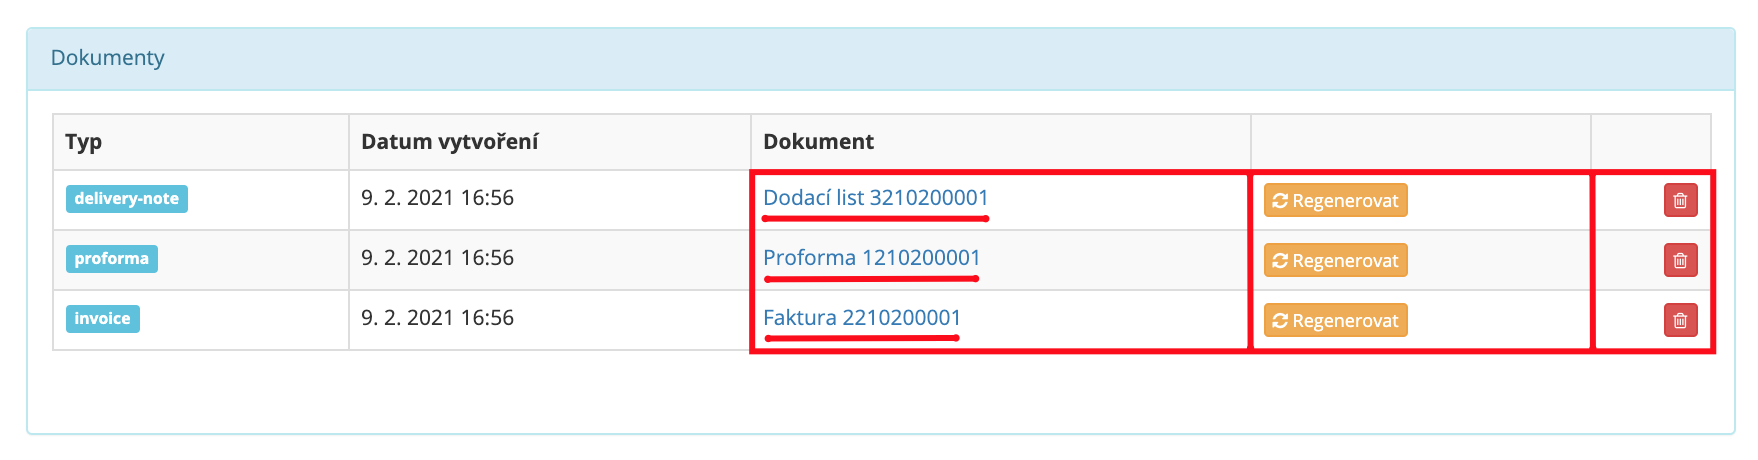Image resolution: width=1758 pixels, height=460 pixels.
Task: Select the delivery-note creation date cell
Action: pos(550,200)
